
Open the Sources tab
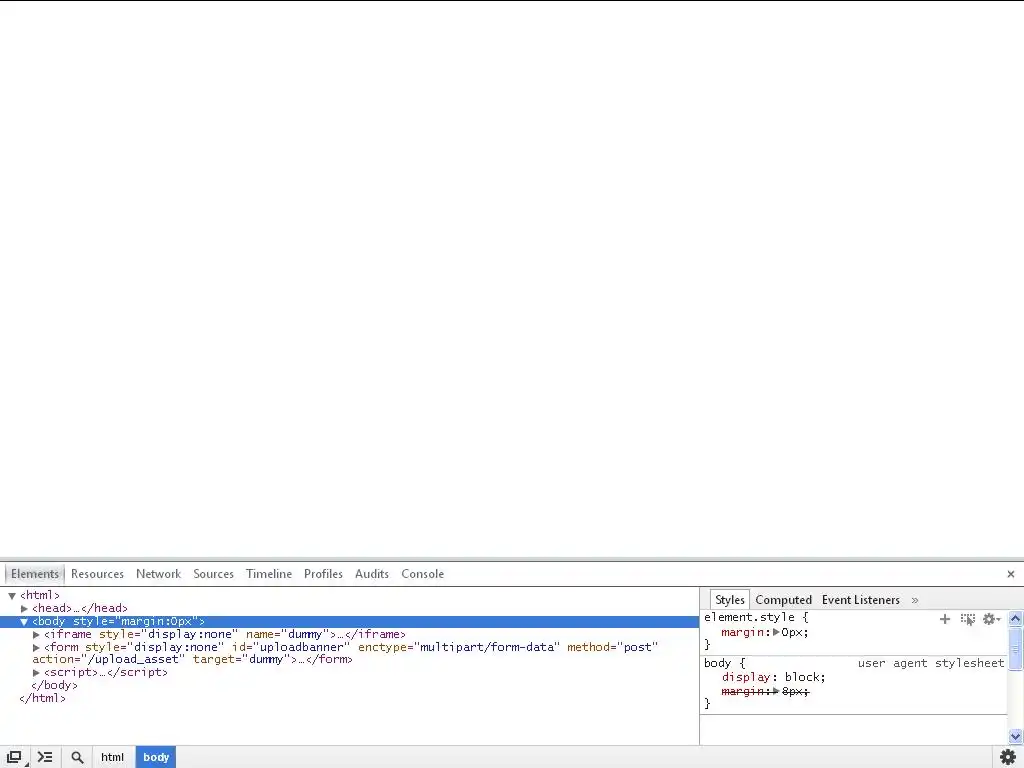(214, 574)
